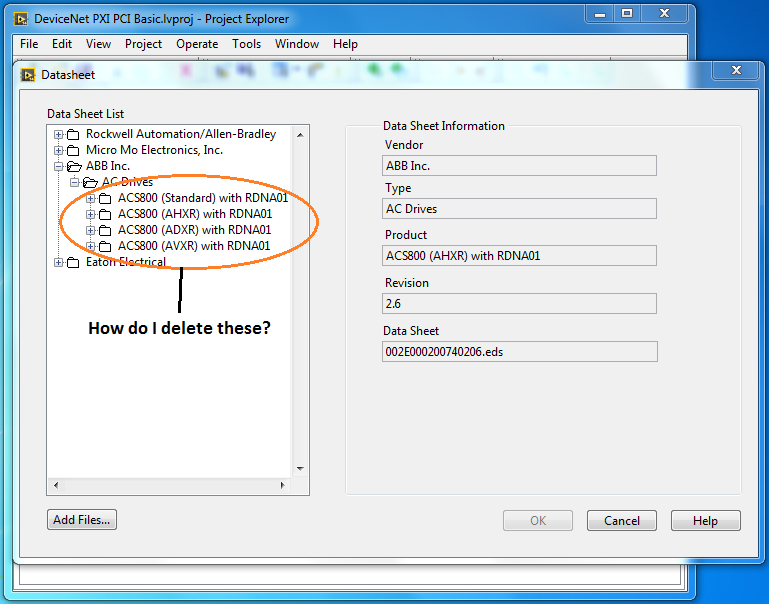The image size is (769, 604).
Task: Select ABB Inc. in Data Sheet List
Action: coord(108,166)
